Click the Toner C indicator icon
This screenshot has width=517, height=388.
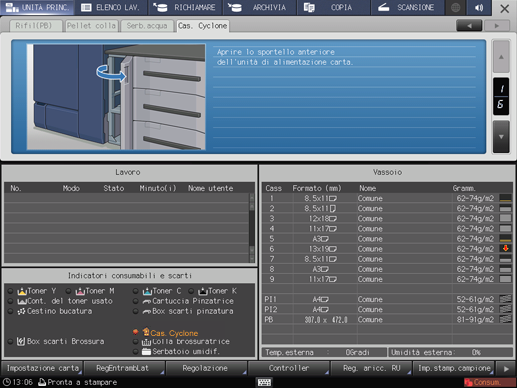tap(147, 291)
